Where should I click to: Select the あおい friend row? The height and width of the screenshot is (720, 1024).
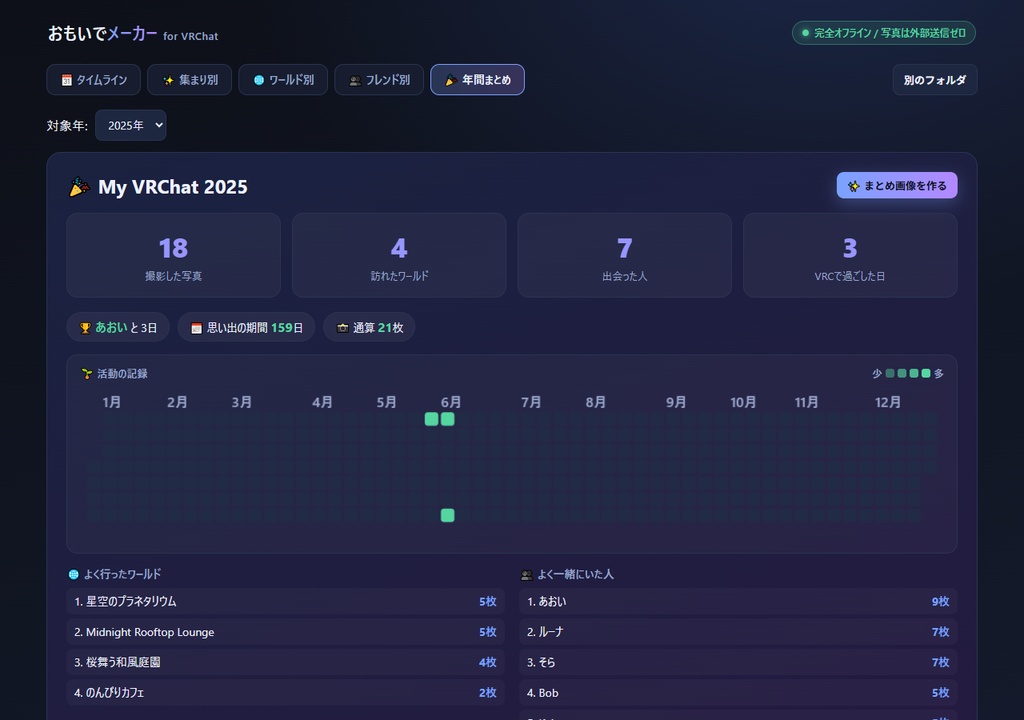(738, 602)
